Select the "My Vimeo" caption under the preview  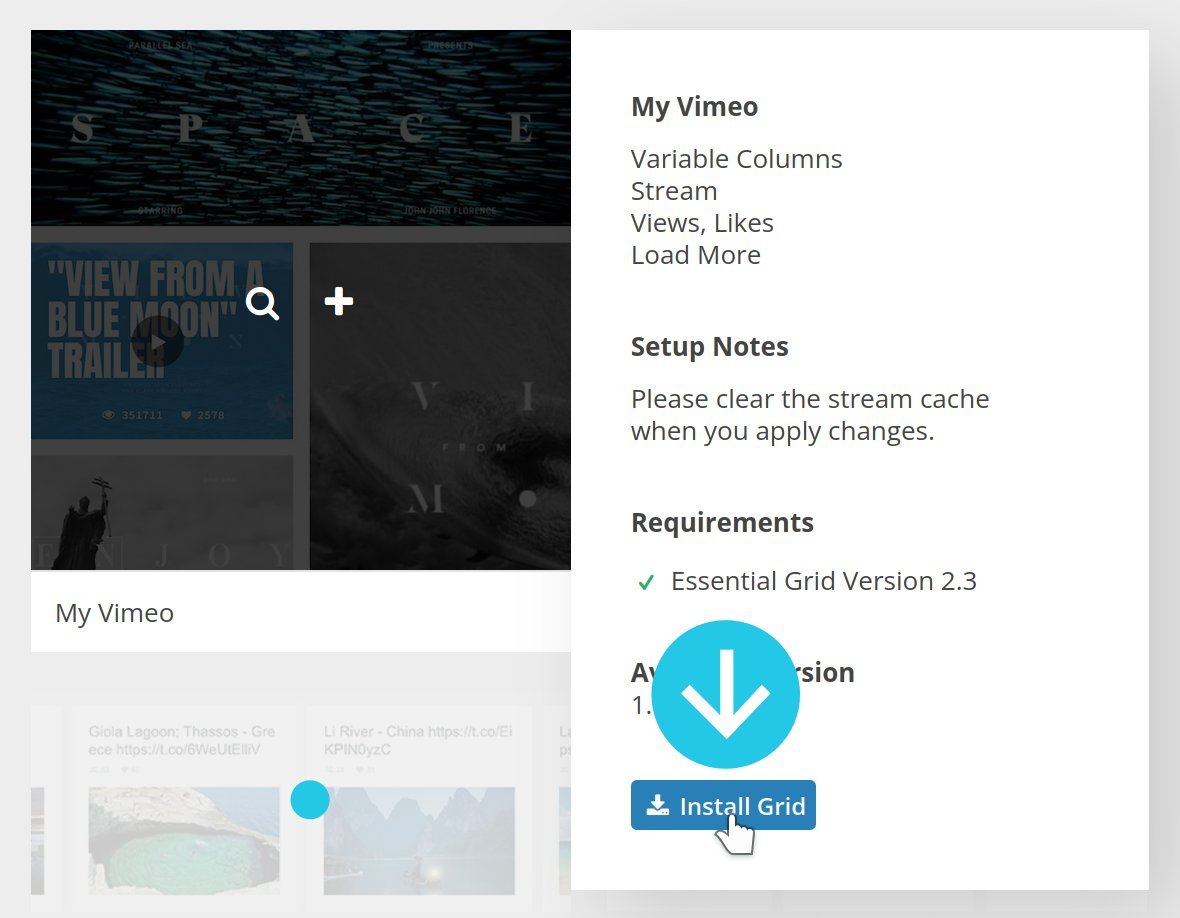(114, 613)
